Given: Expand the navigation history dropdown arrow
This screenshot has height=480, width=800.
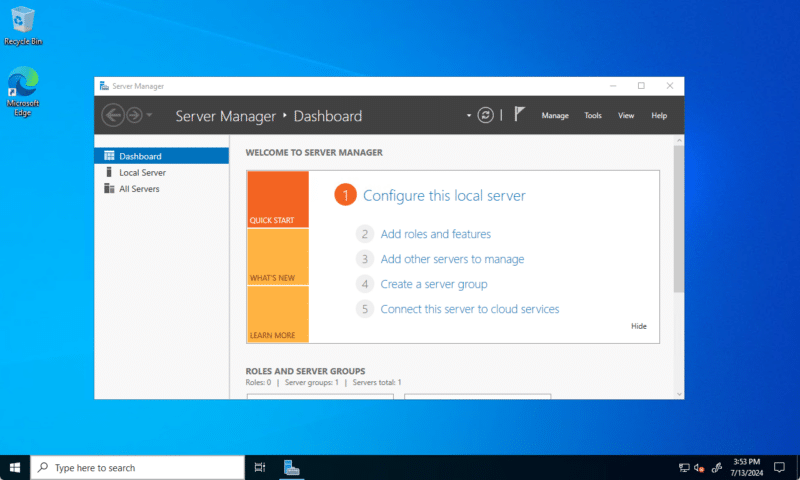Looking at the screenshot, I should 150,115.
